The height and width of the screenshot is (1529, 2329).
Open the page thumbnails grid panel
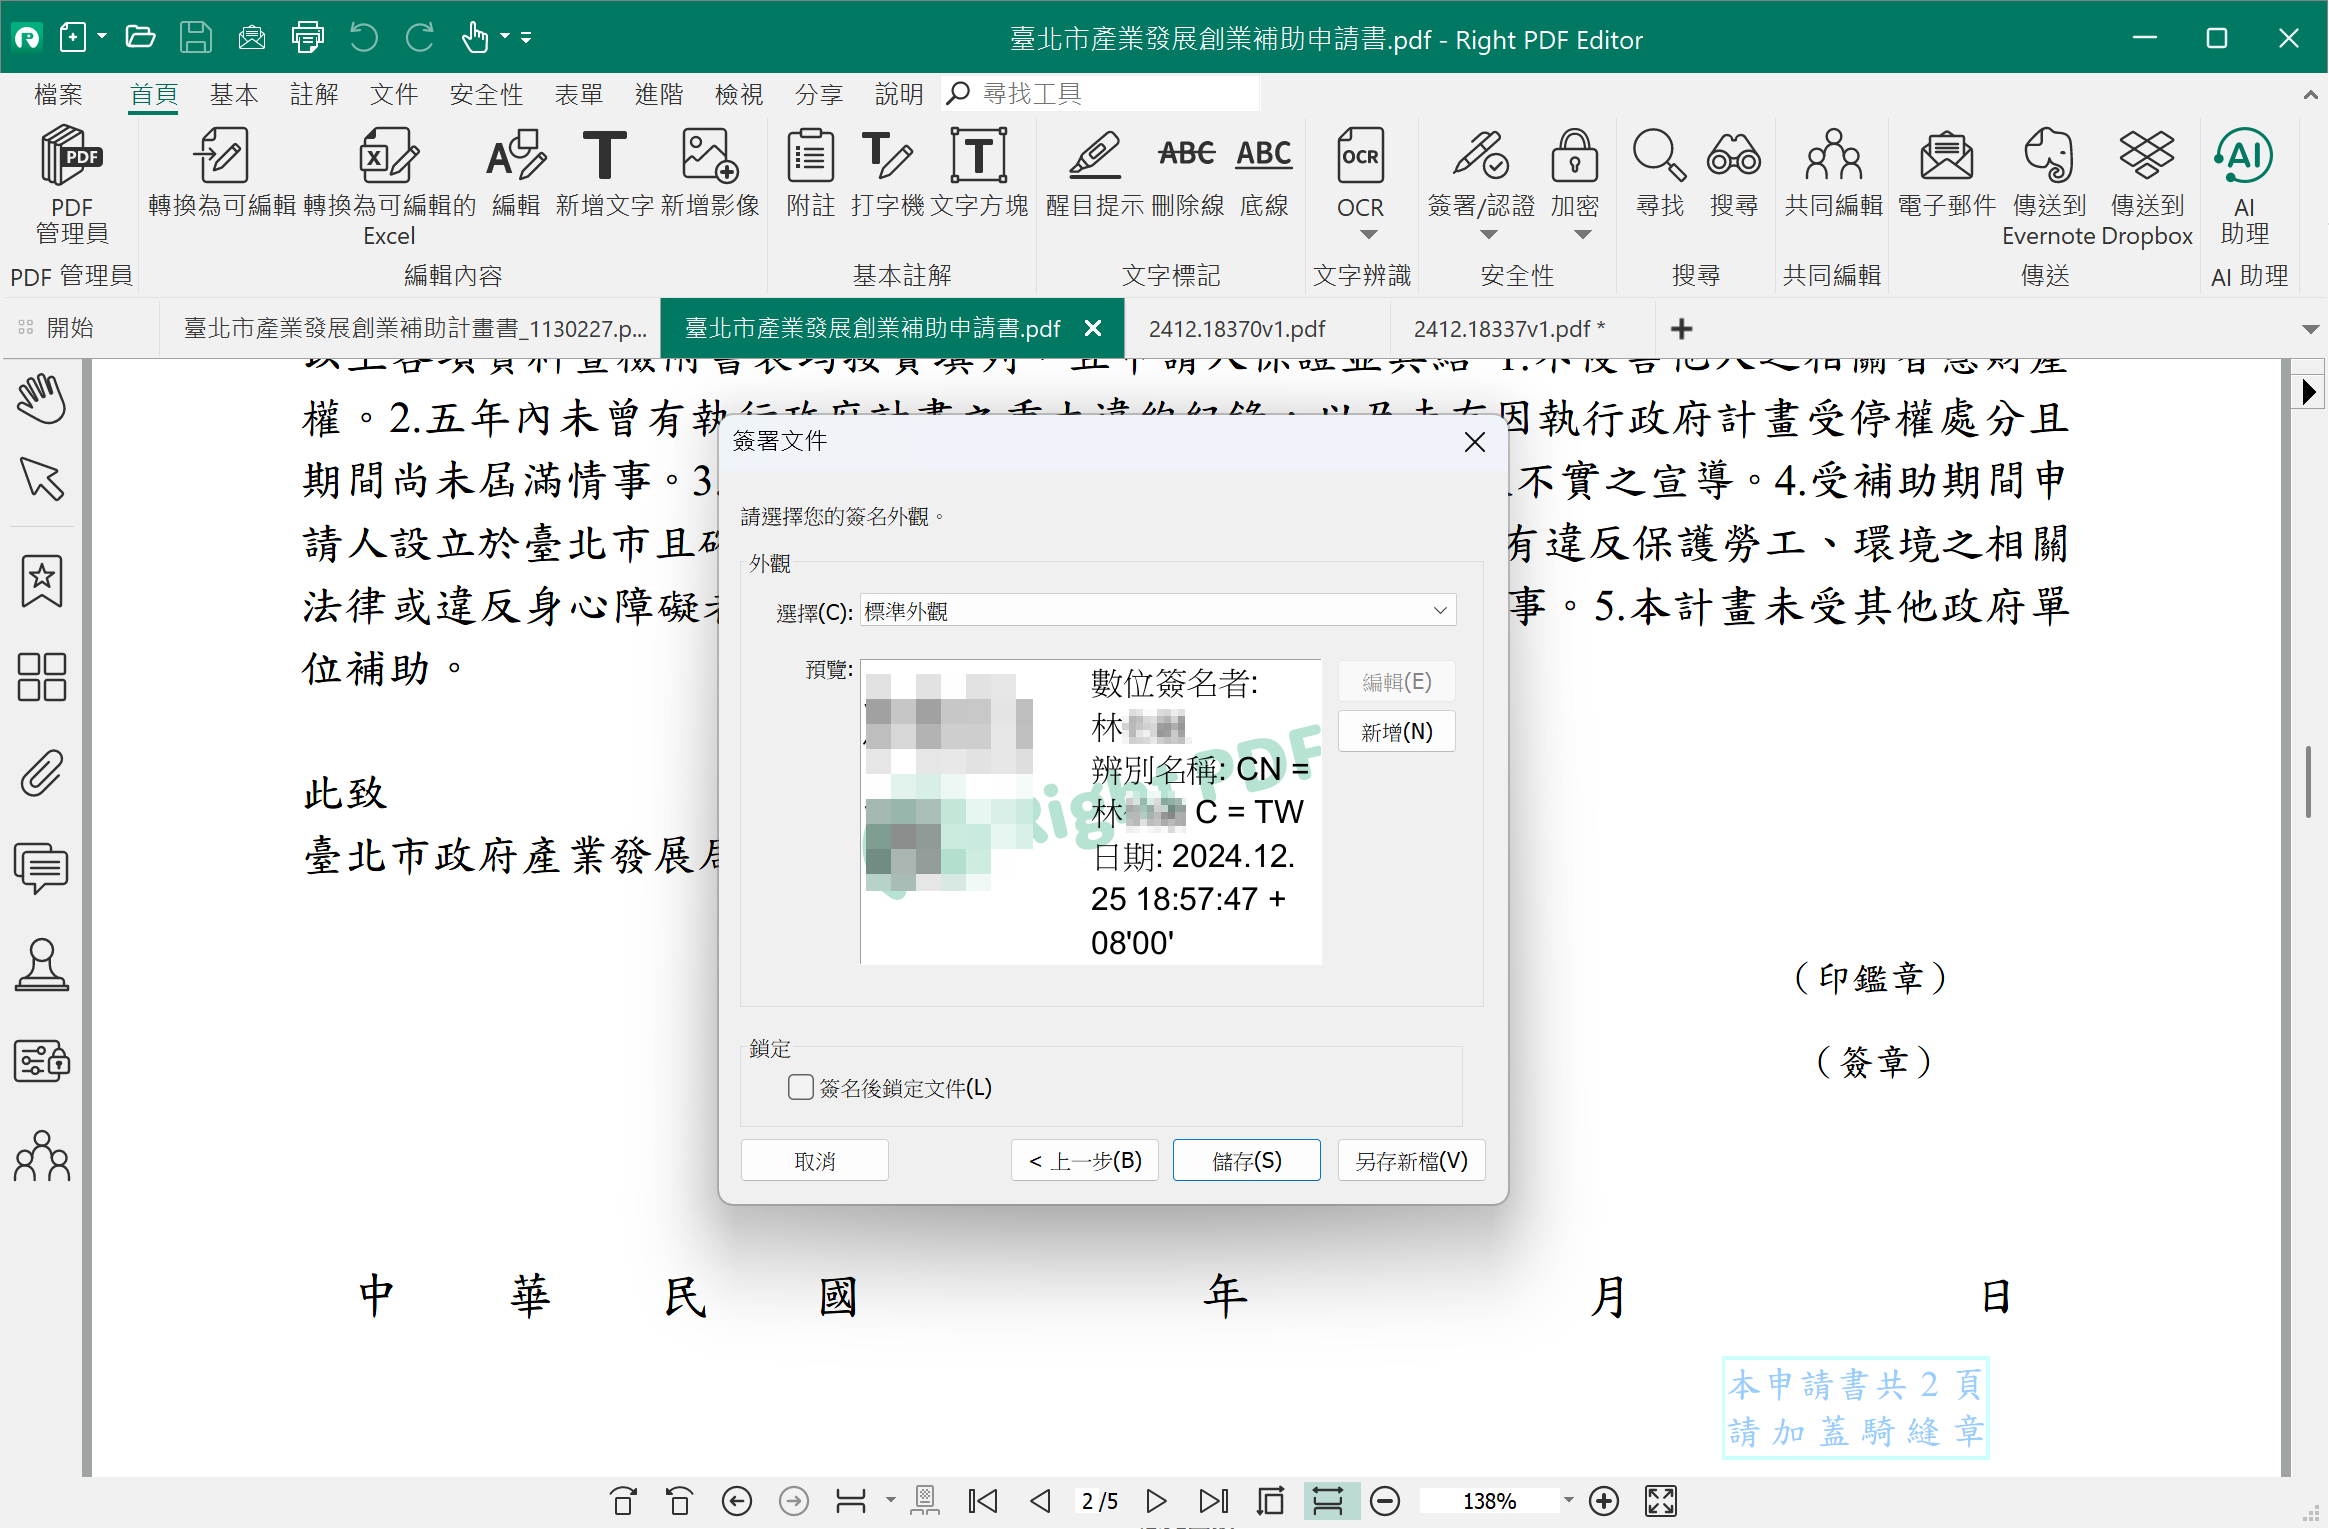(x=42, y=677)
